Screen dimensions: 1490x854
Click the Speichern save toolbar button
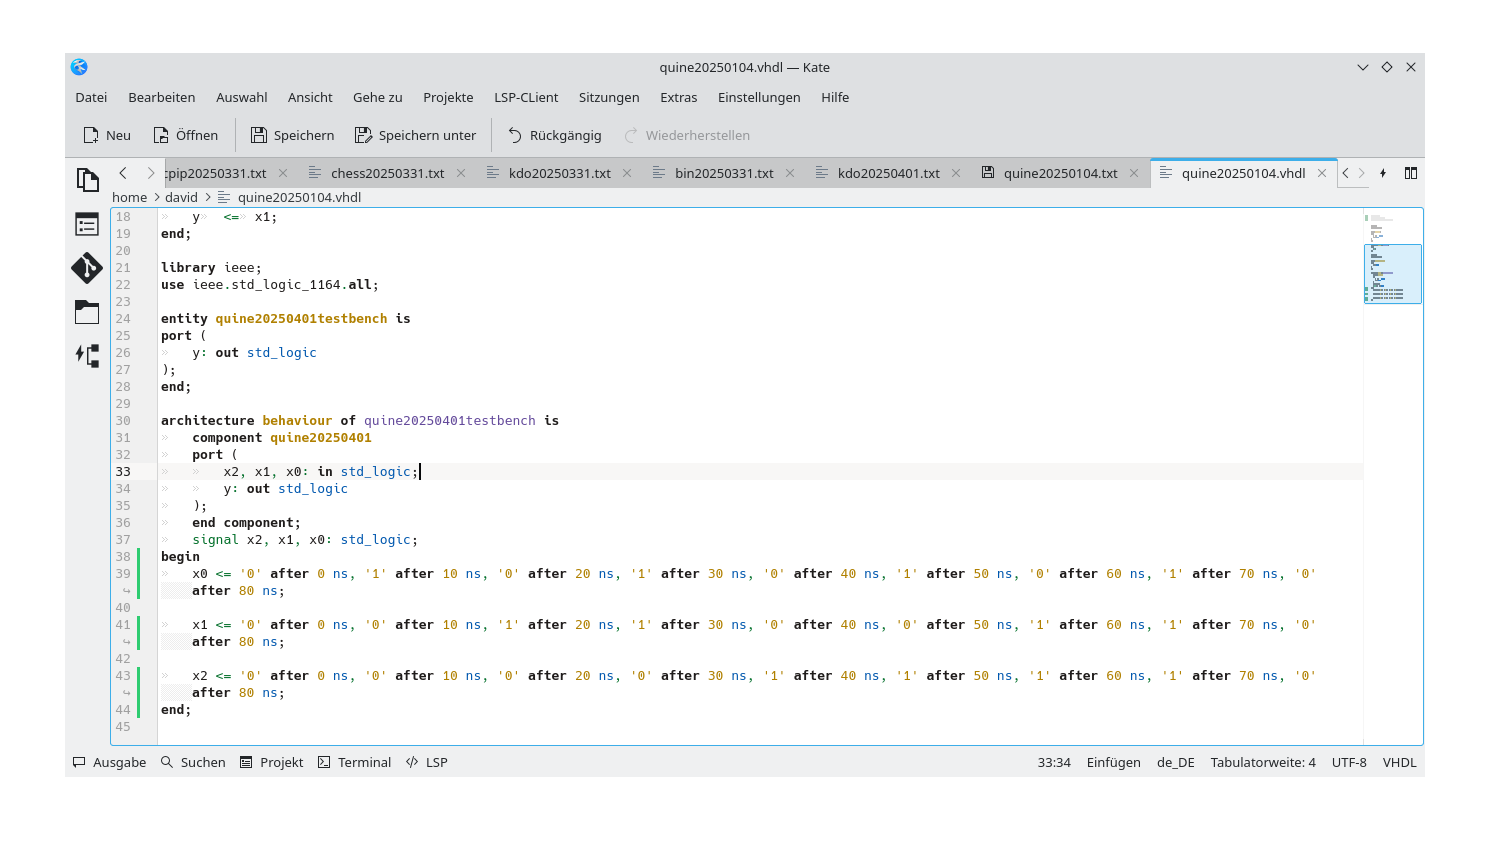click(292, 135)
